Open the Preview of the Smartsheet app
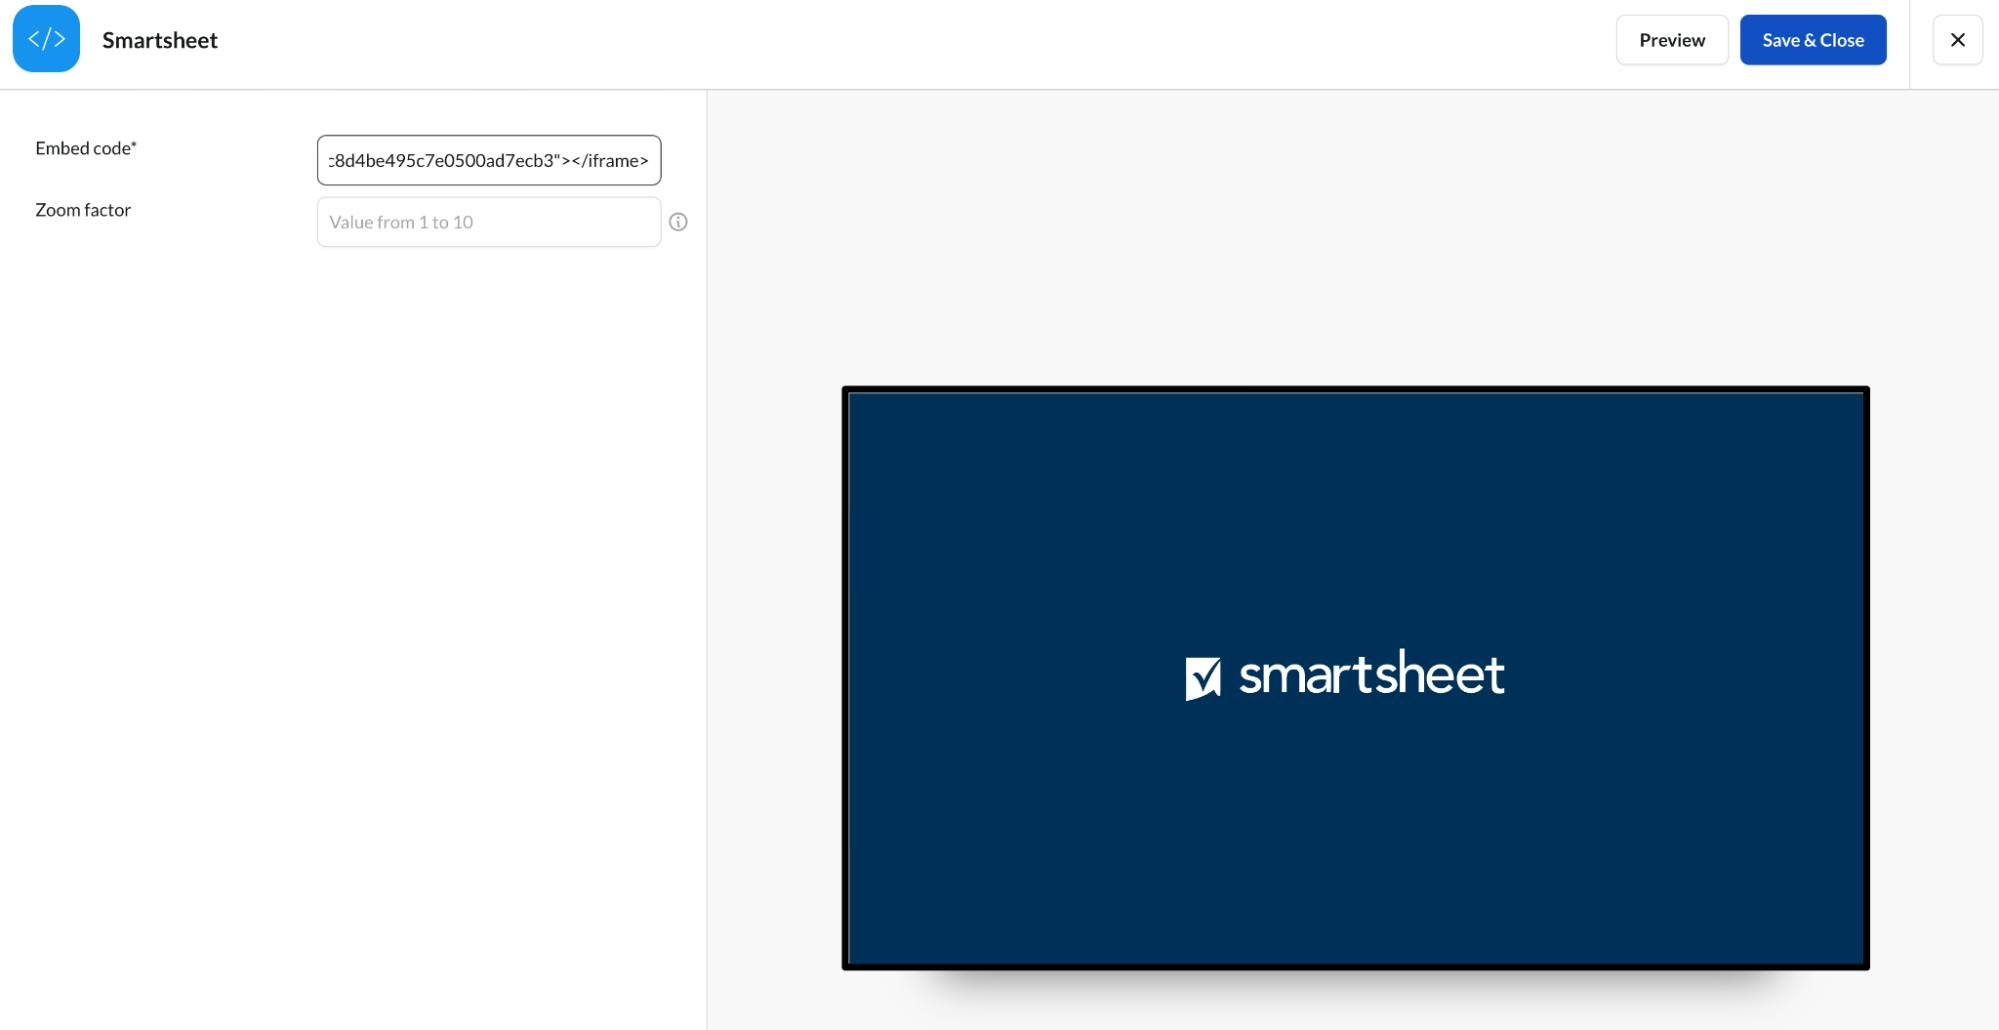Viewport: 1999px width, 1030px height. pos(1672,40)
